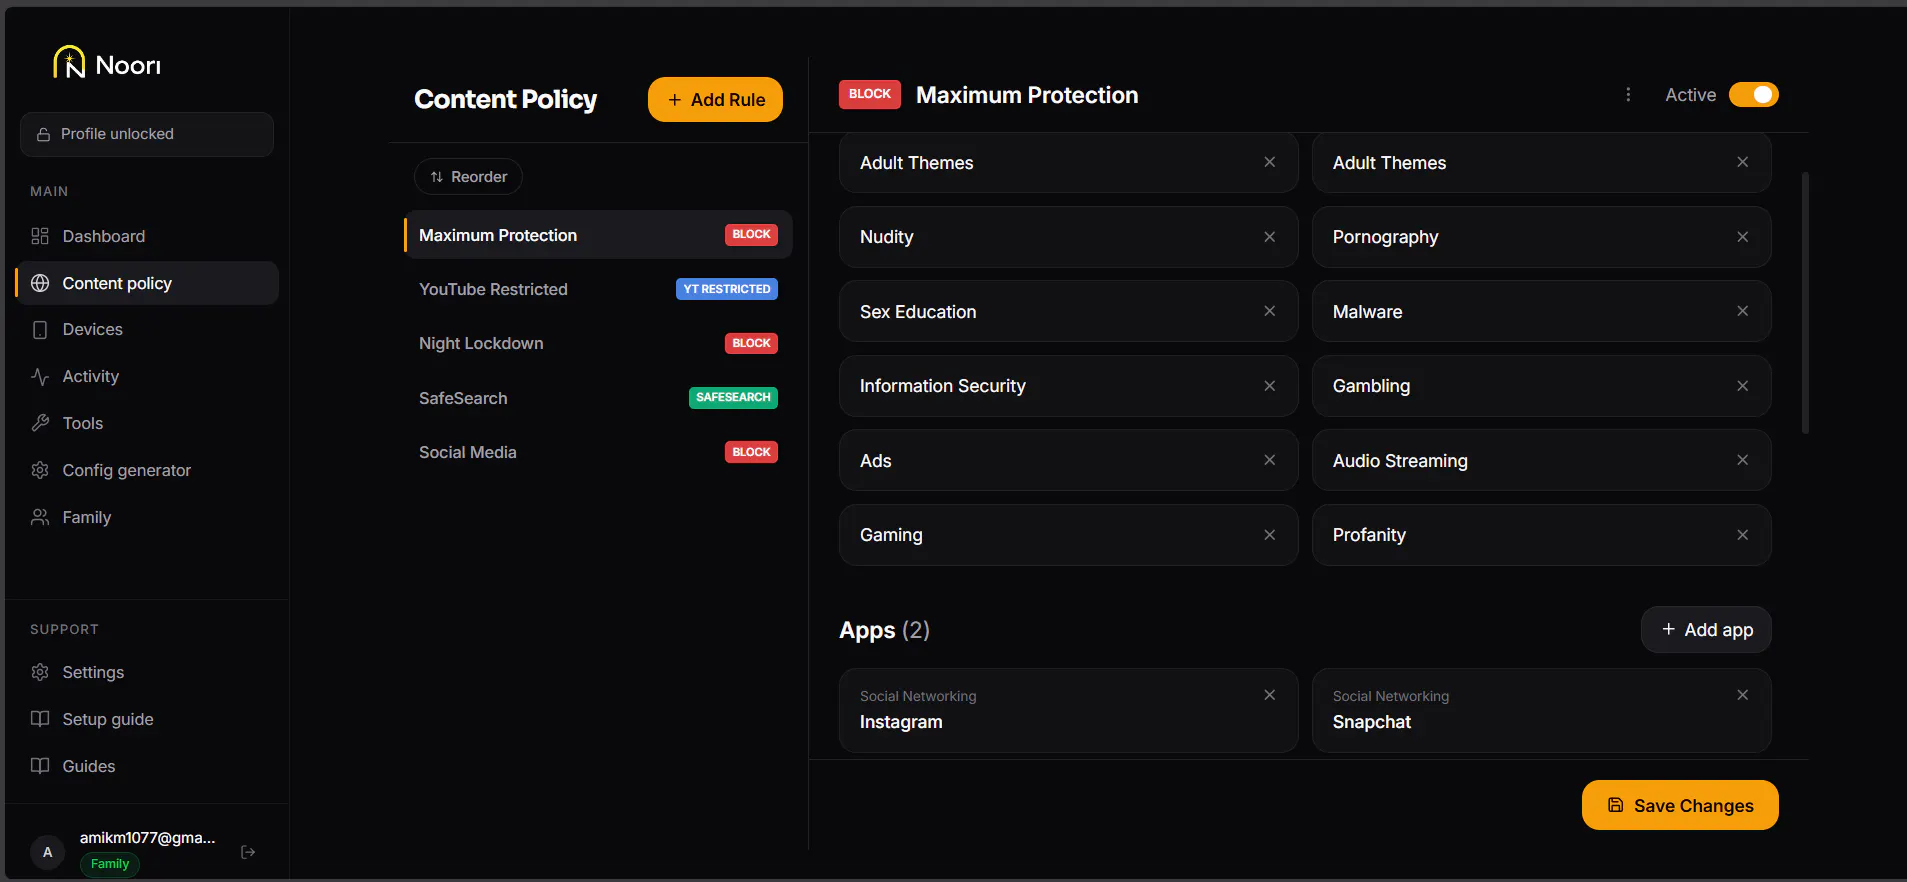Remove the Pornography category
The image size is (1907, 882).
(x=1742, y=237)
